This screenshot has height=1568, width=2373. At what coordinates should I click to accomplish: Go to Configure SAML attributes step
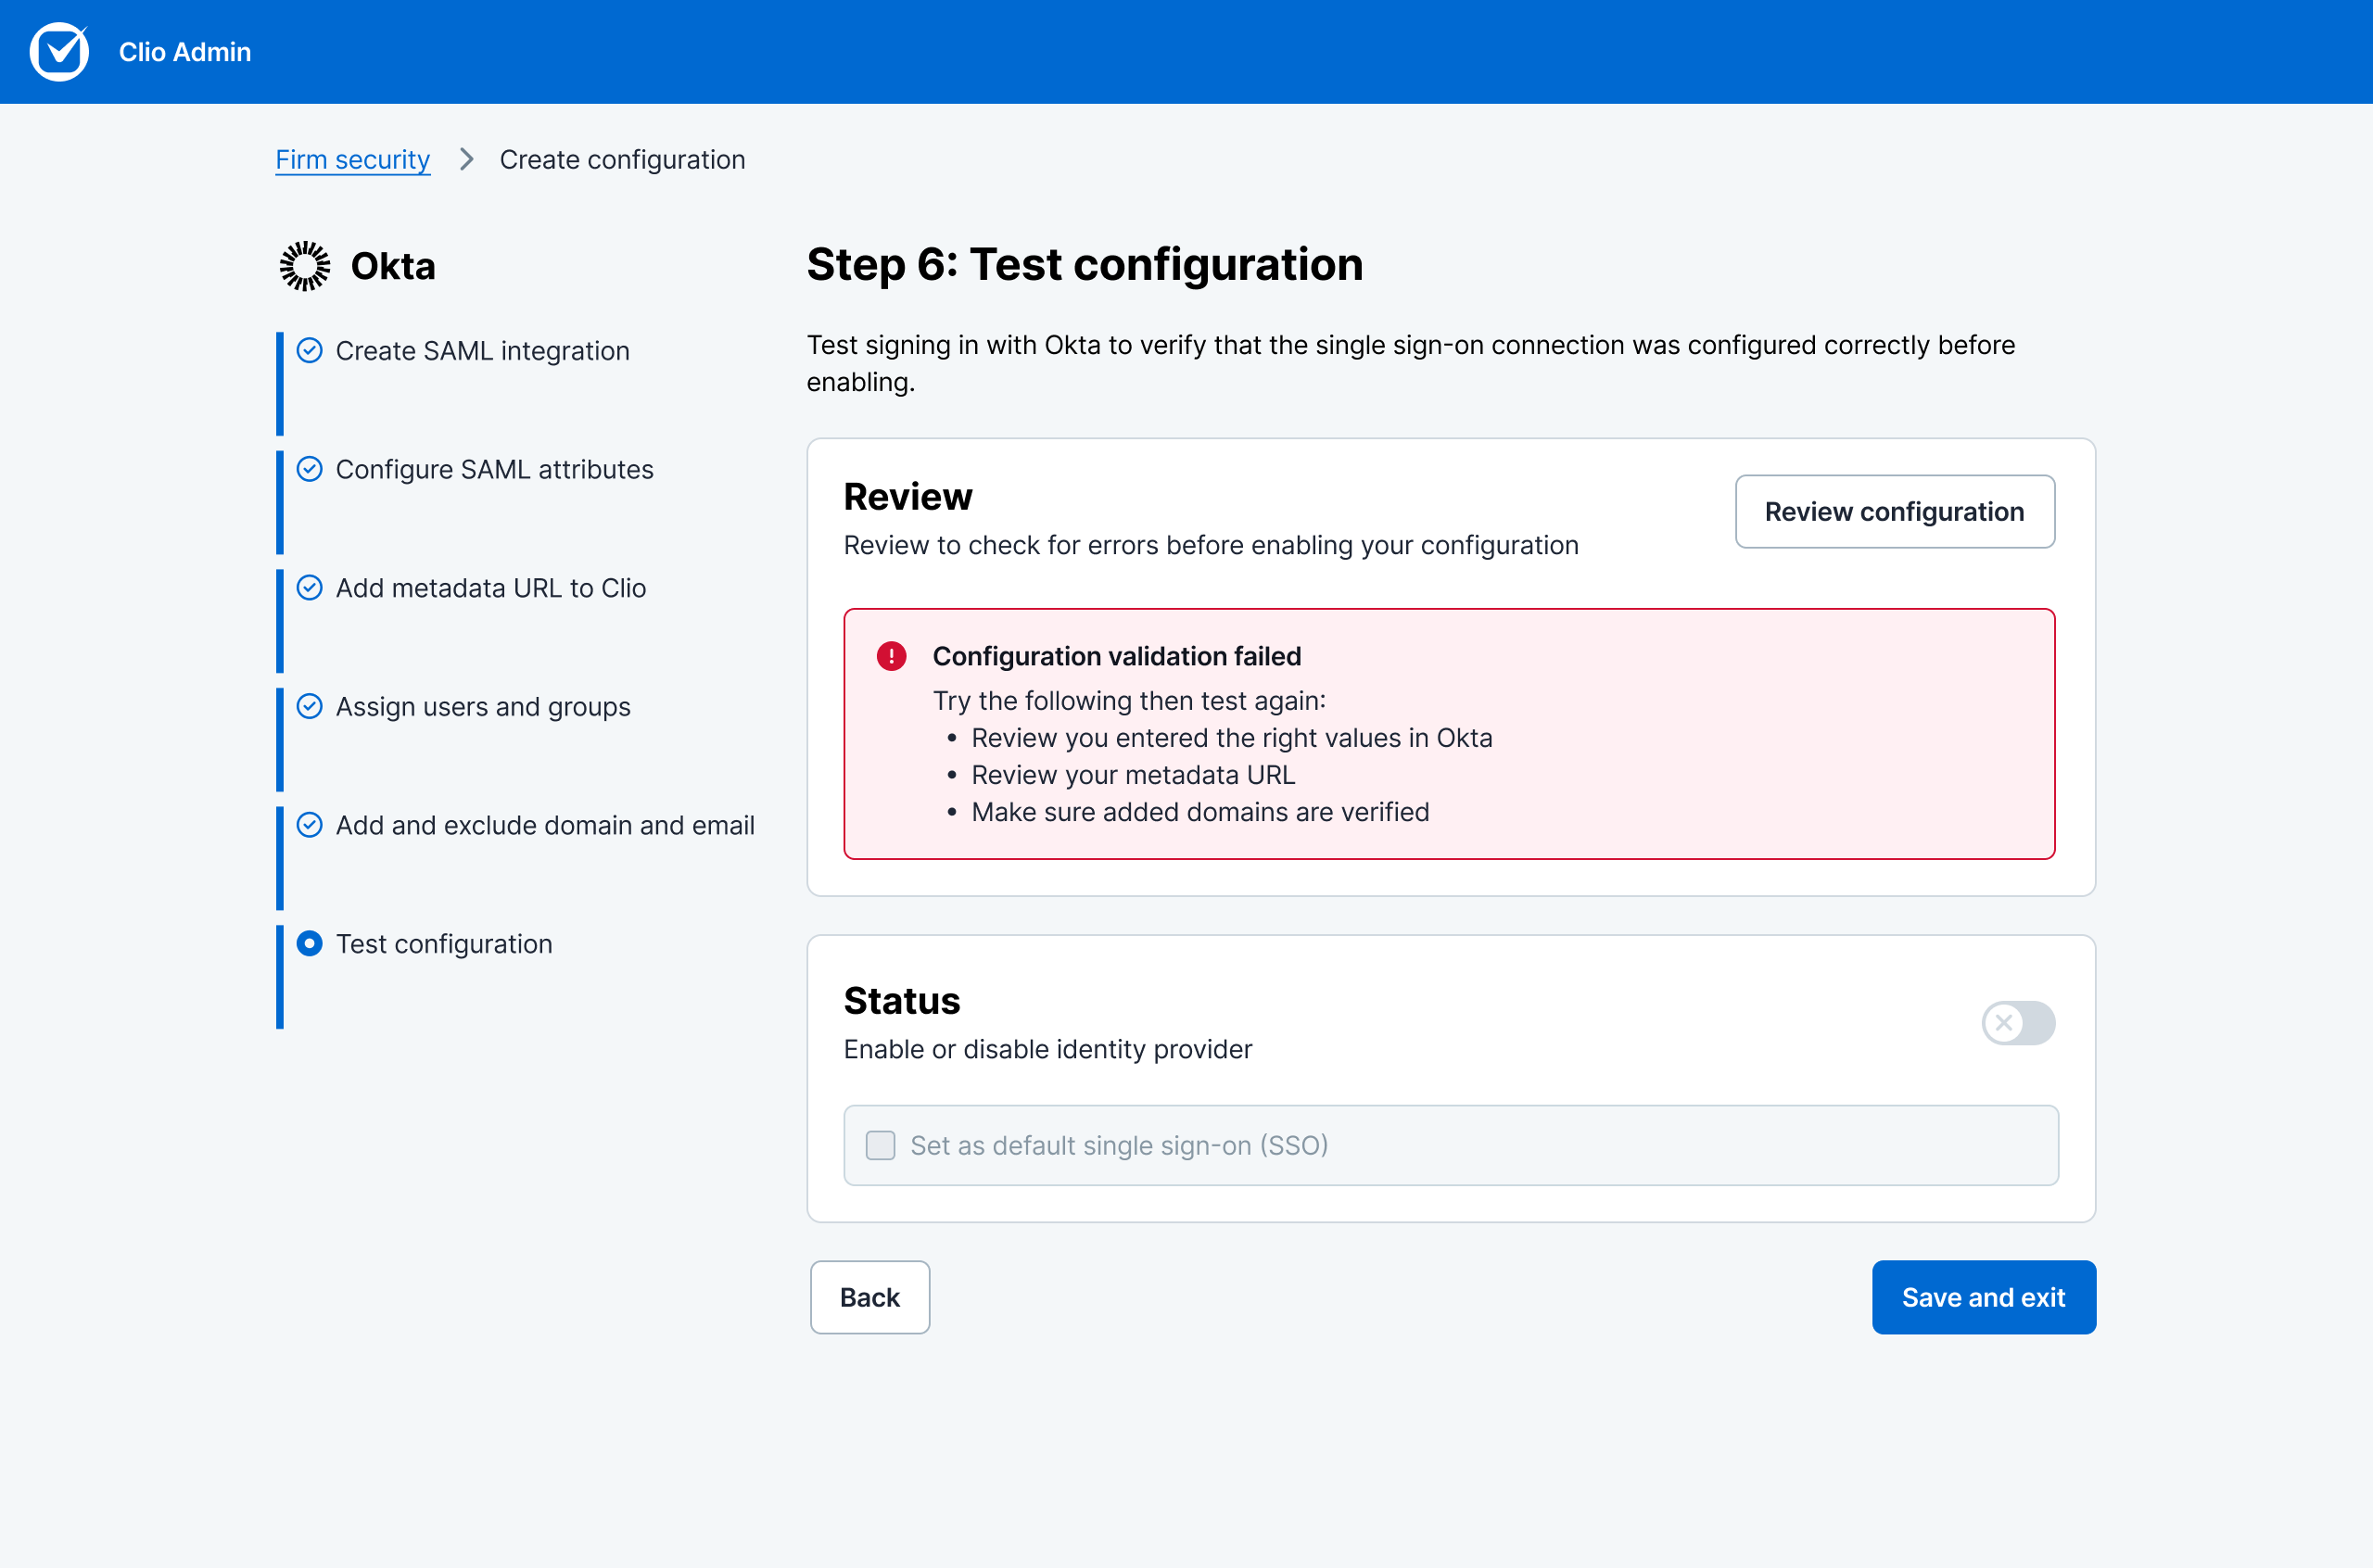[x=495, y=469]
